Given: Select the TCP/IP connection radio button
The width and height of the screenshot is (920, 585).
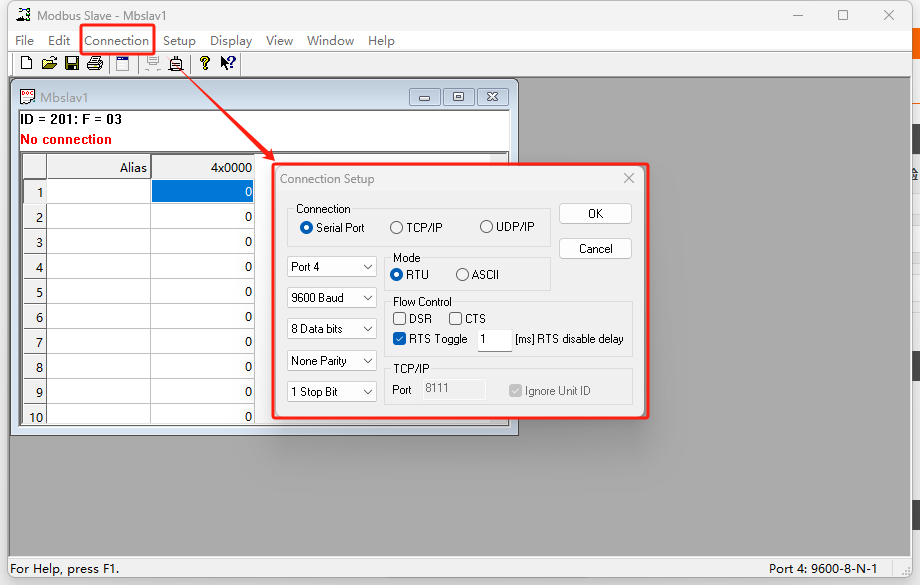Looking at the screenshot, I should 397,228.
